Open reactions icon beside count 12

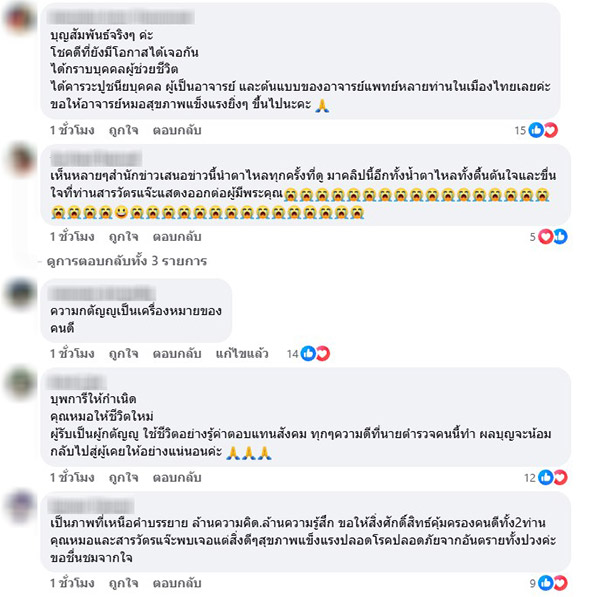553,478
